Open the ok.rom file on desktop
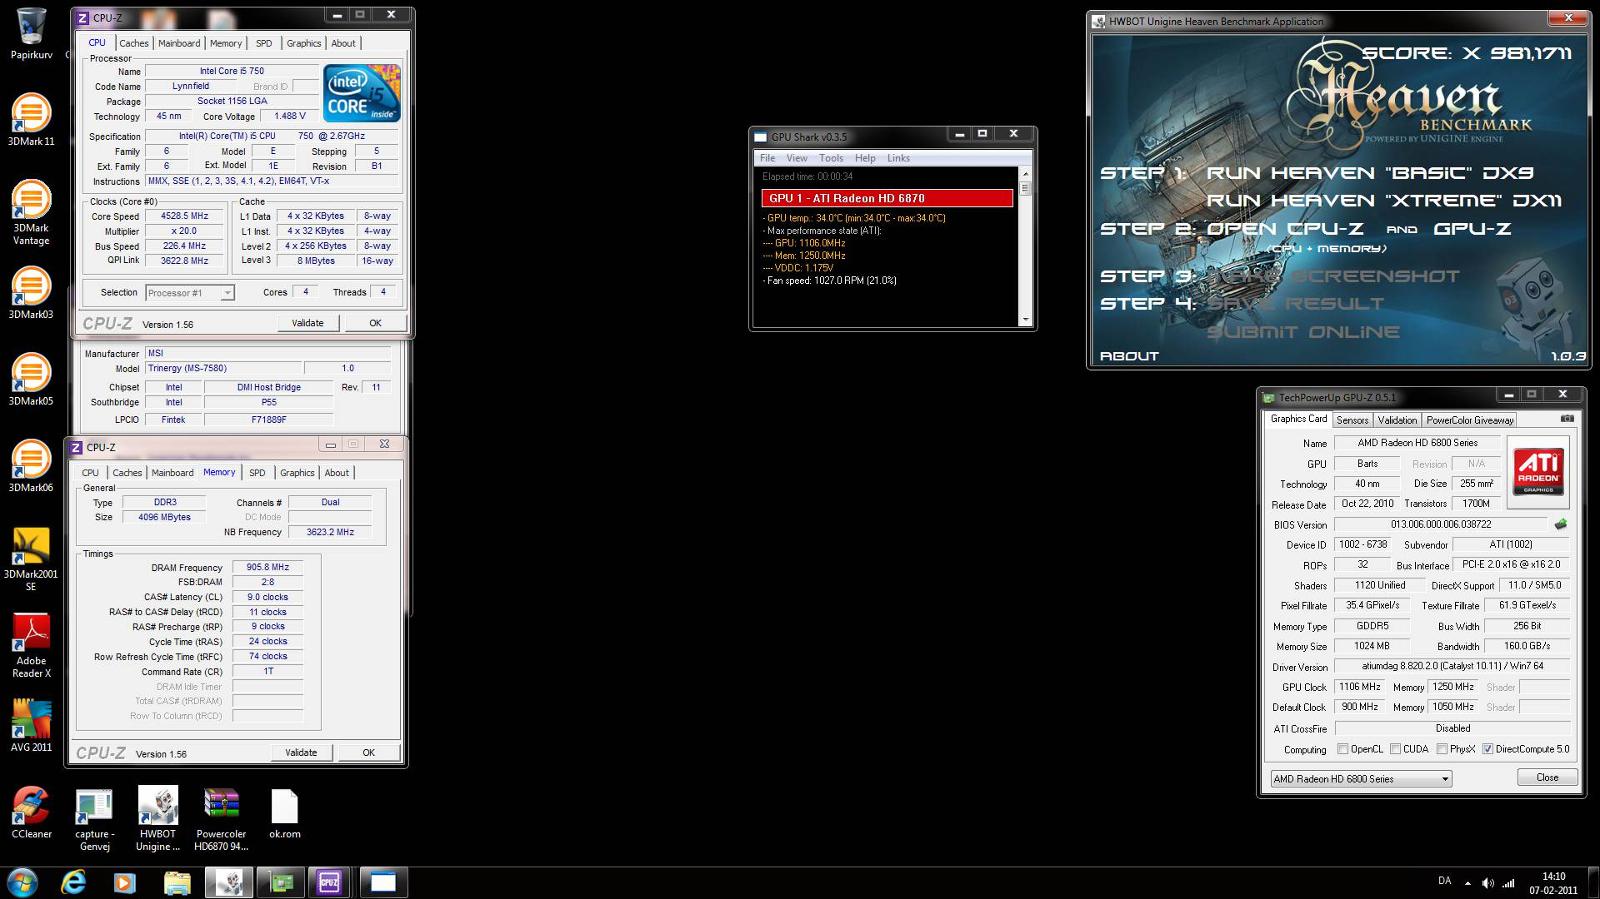Viewport: 1600px width, 899px height. coord(284,812)
